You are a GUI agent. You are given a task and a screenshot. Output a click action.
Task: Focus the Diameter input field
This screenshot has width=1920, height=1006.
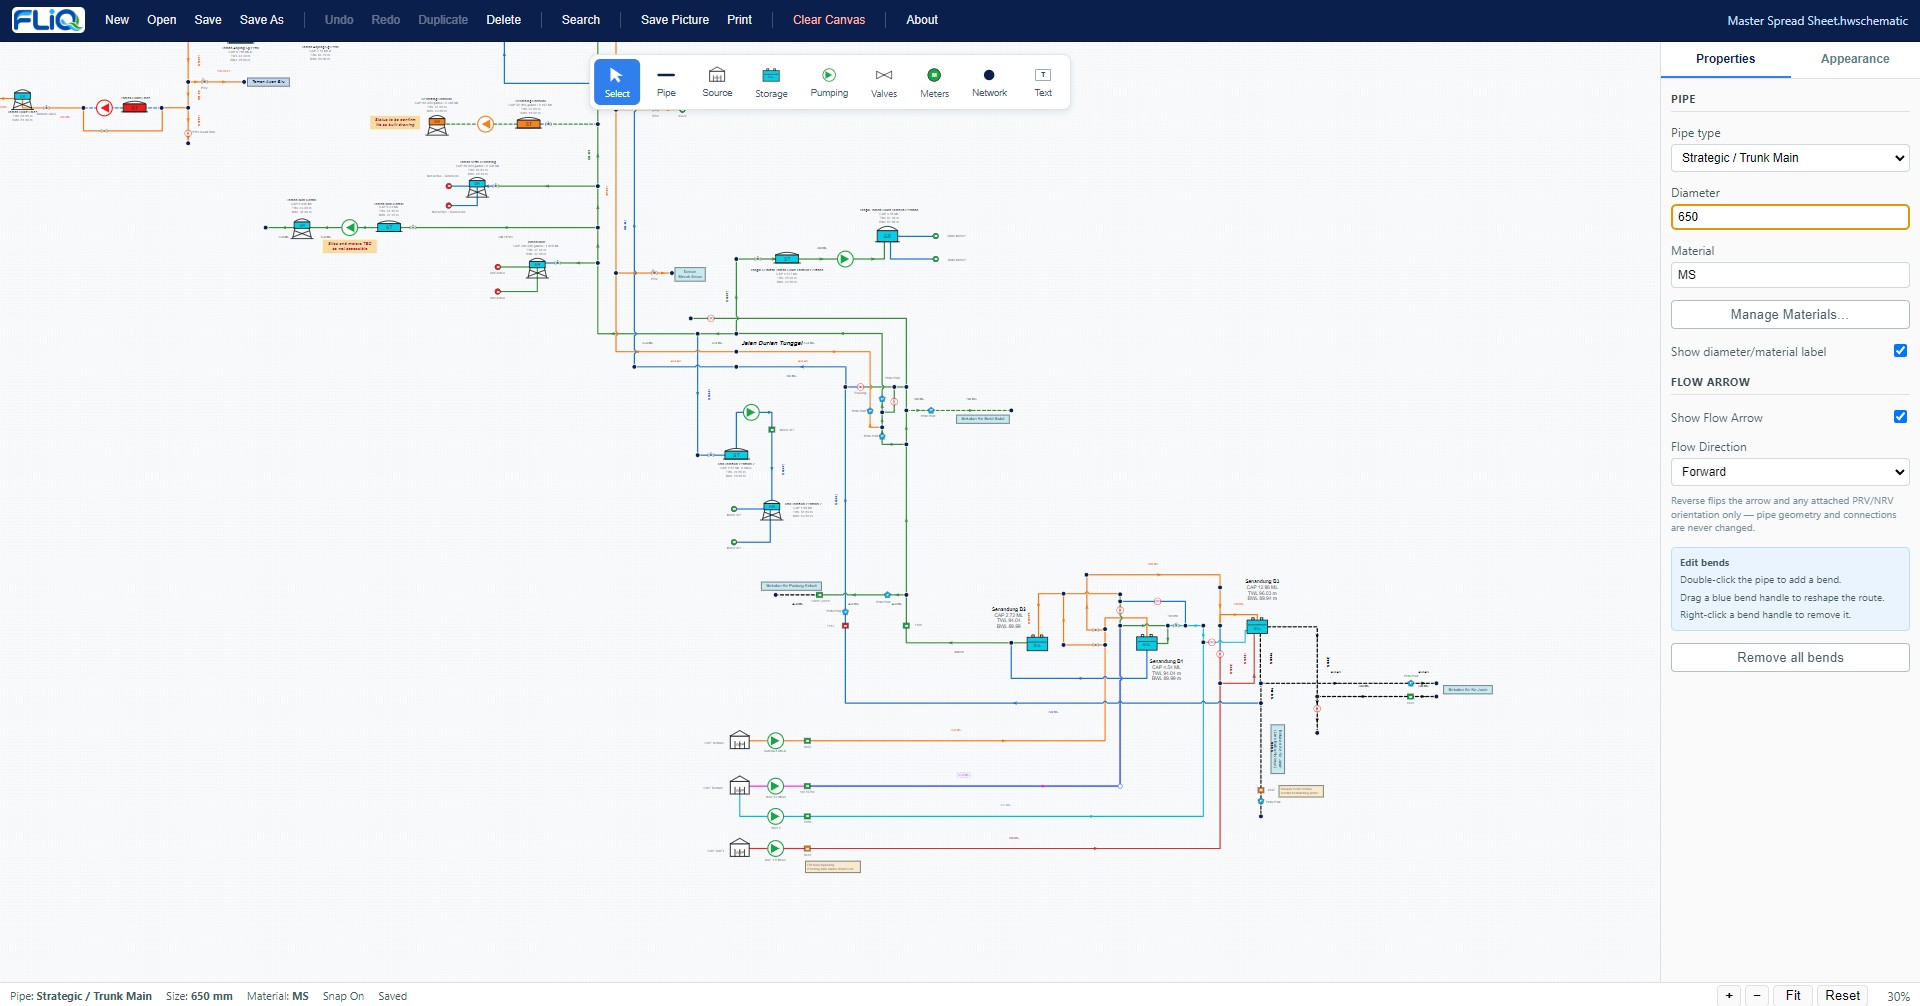tap(1790, 217)
